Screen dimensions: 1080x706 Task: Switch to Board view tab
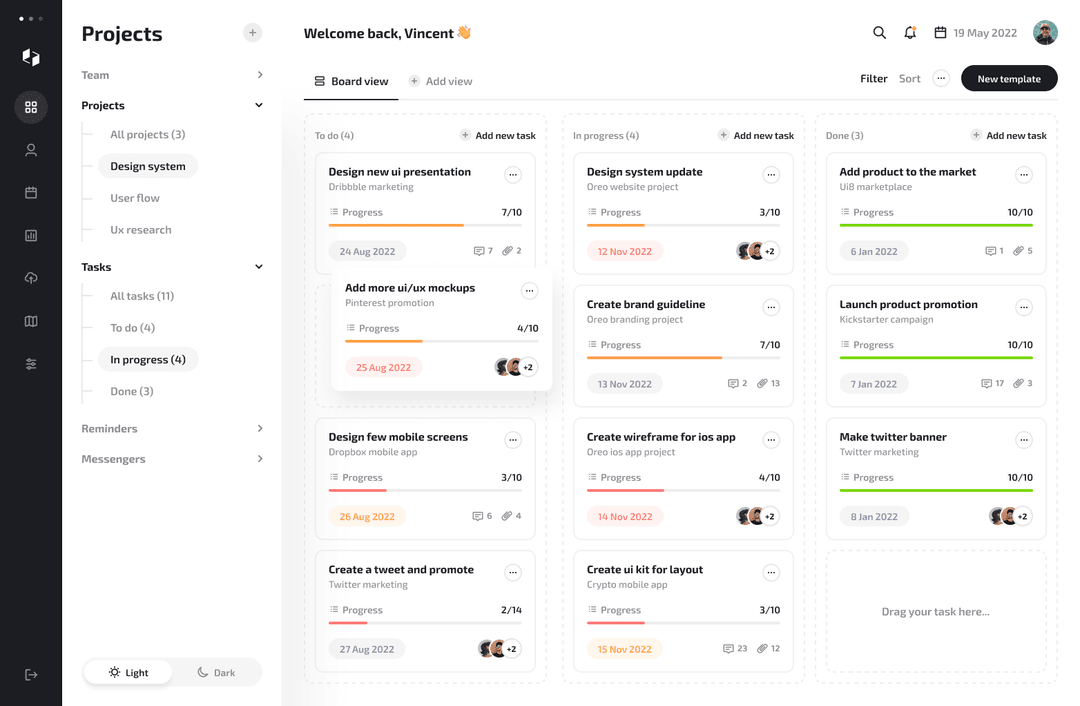[351, 81]
